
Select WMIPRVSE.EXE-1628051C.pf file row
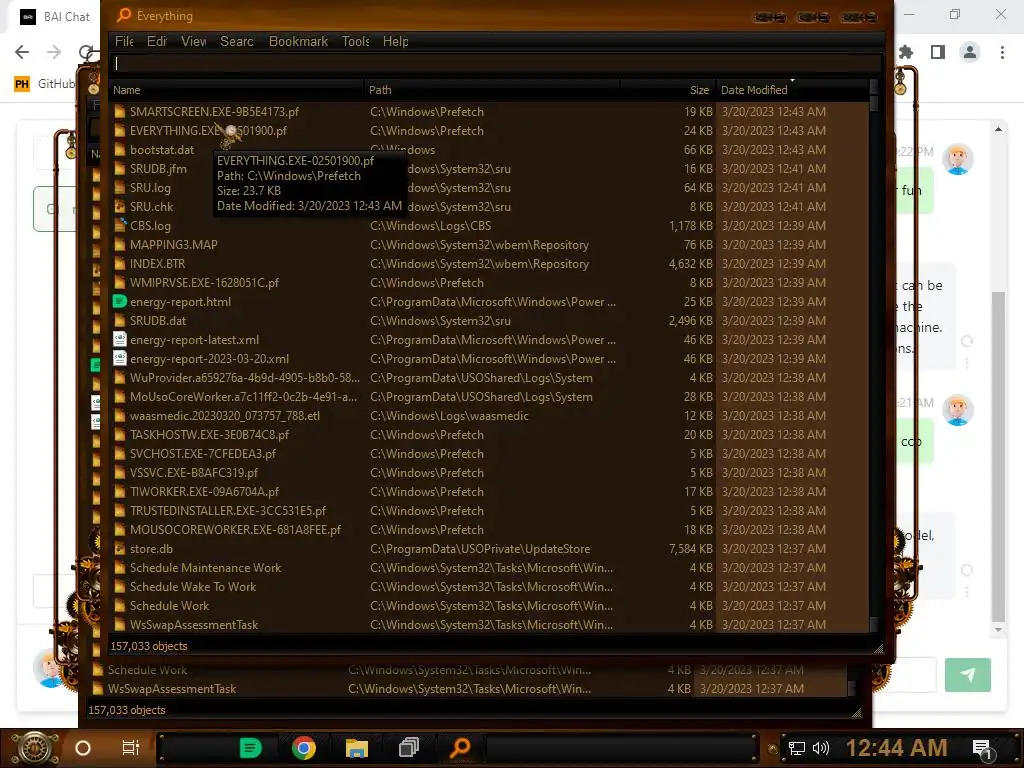(x=490, y=283)
